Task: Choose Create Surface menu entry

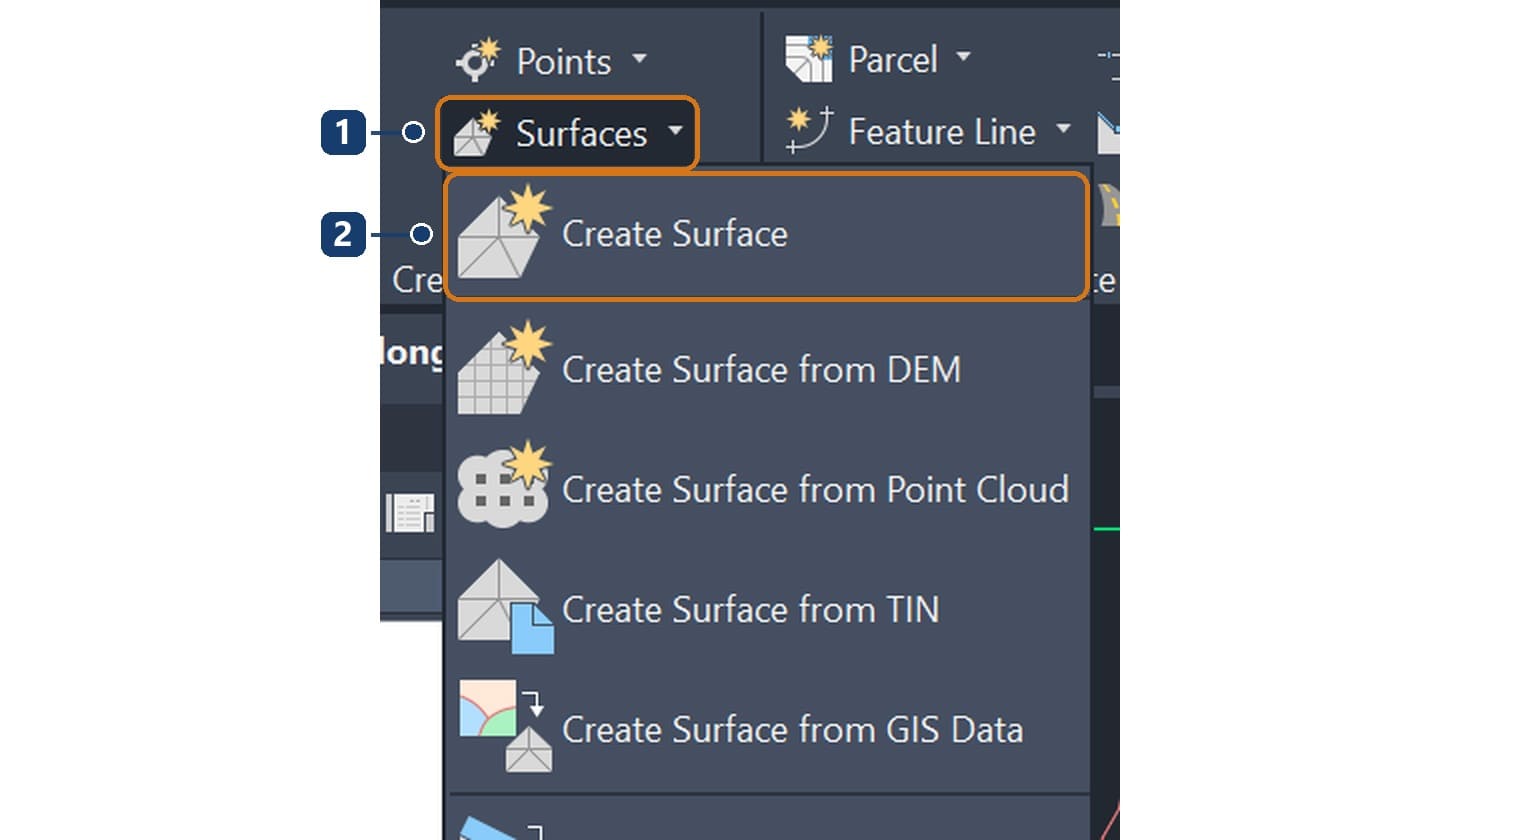Action: point(766,236)
